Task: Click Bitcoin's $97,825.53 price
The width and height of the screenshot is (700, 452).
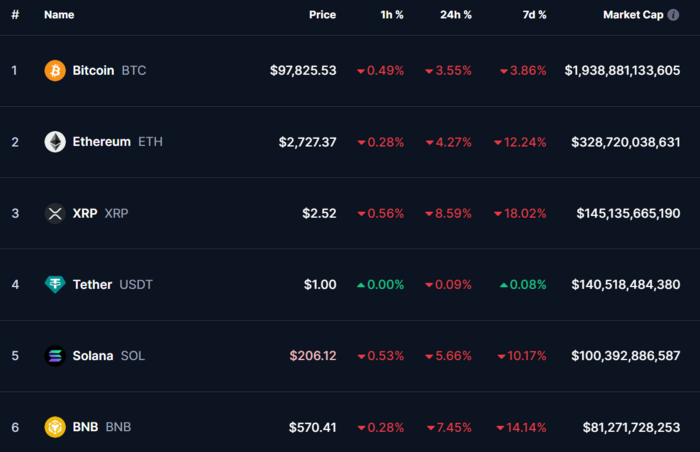Action: click(303, 71)
